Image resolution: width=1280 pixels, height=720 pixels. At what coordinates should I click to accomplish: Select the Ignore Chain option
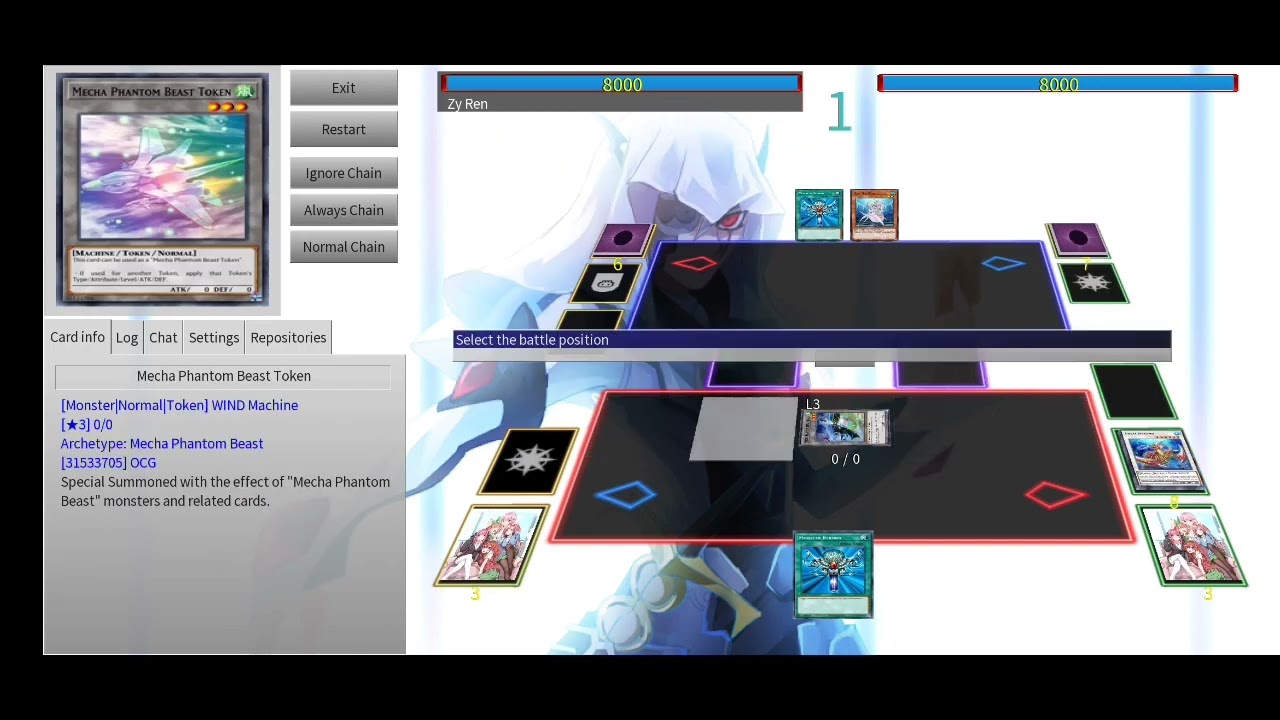pyautogui.click(x=344, y=173)
